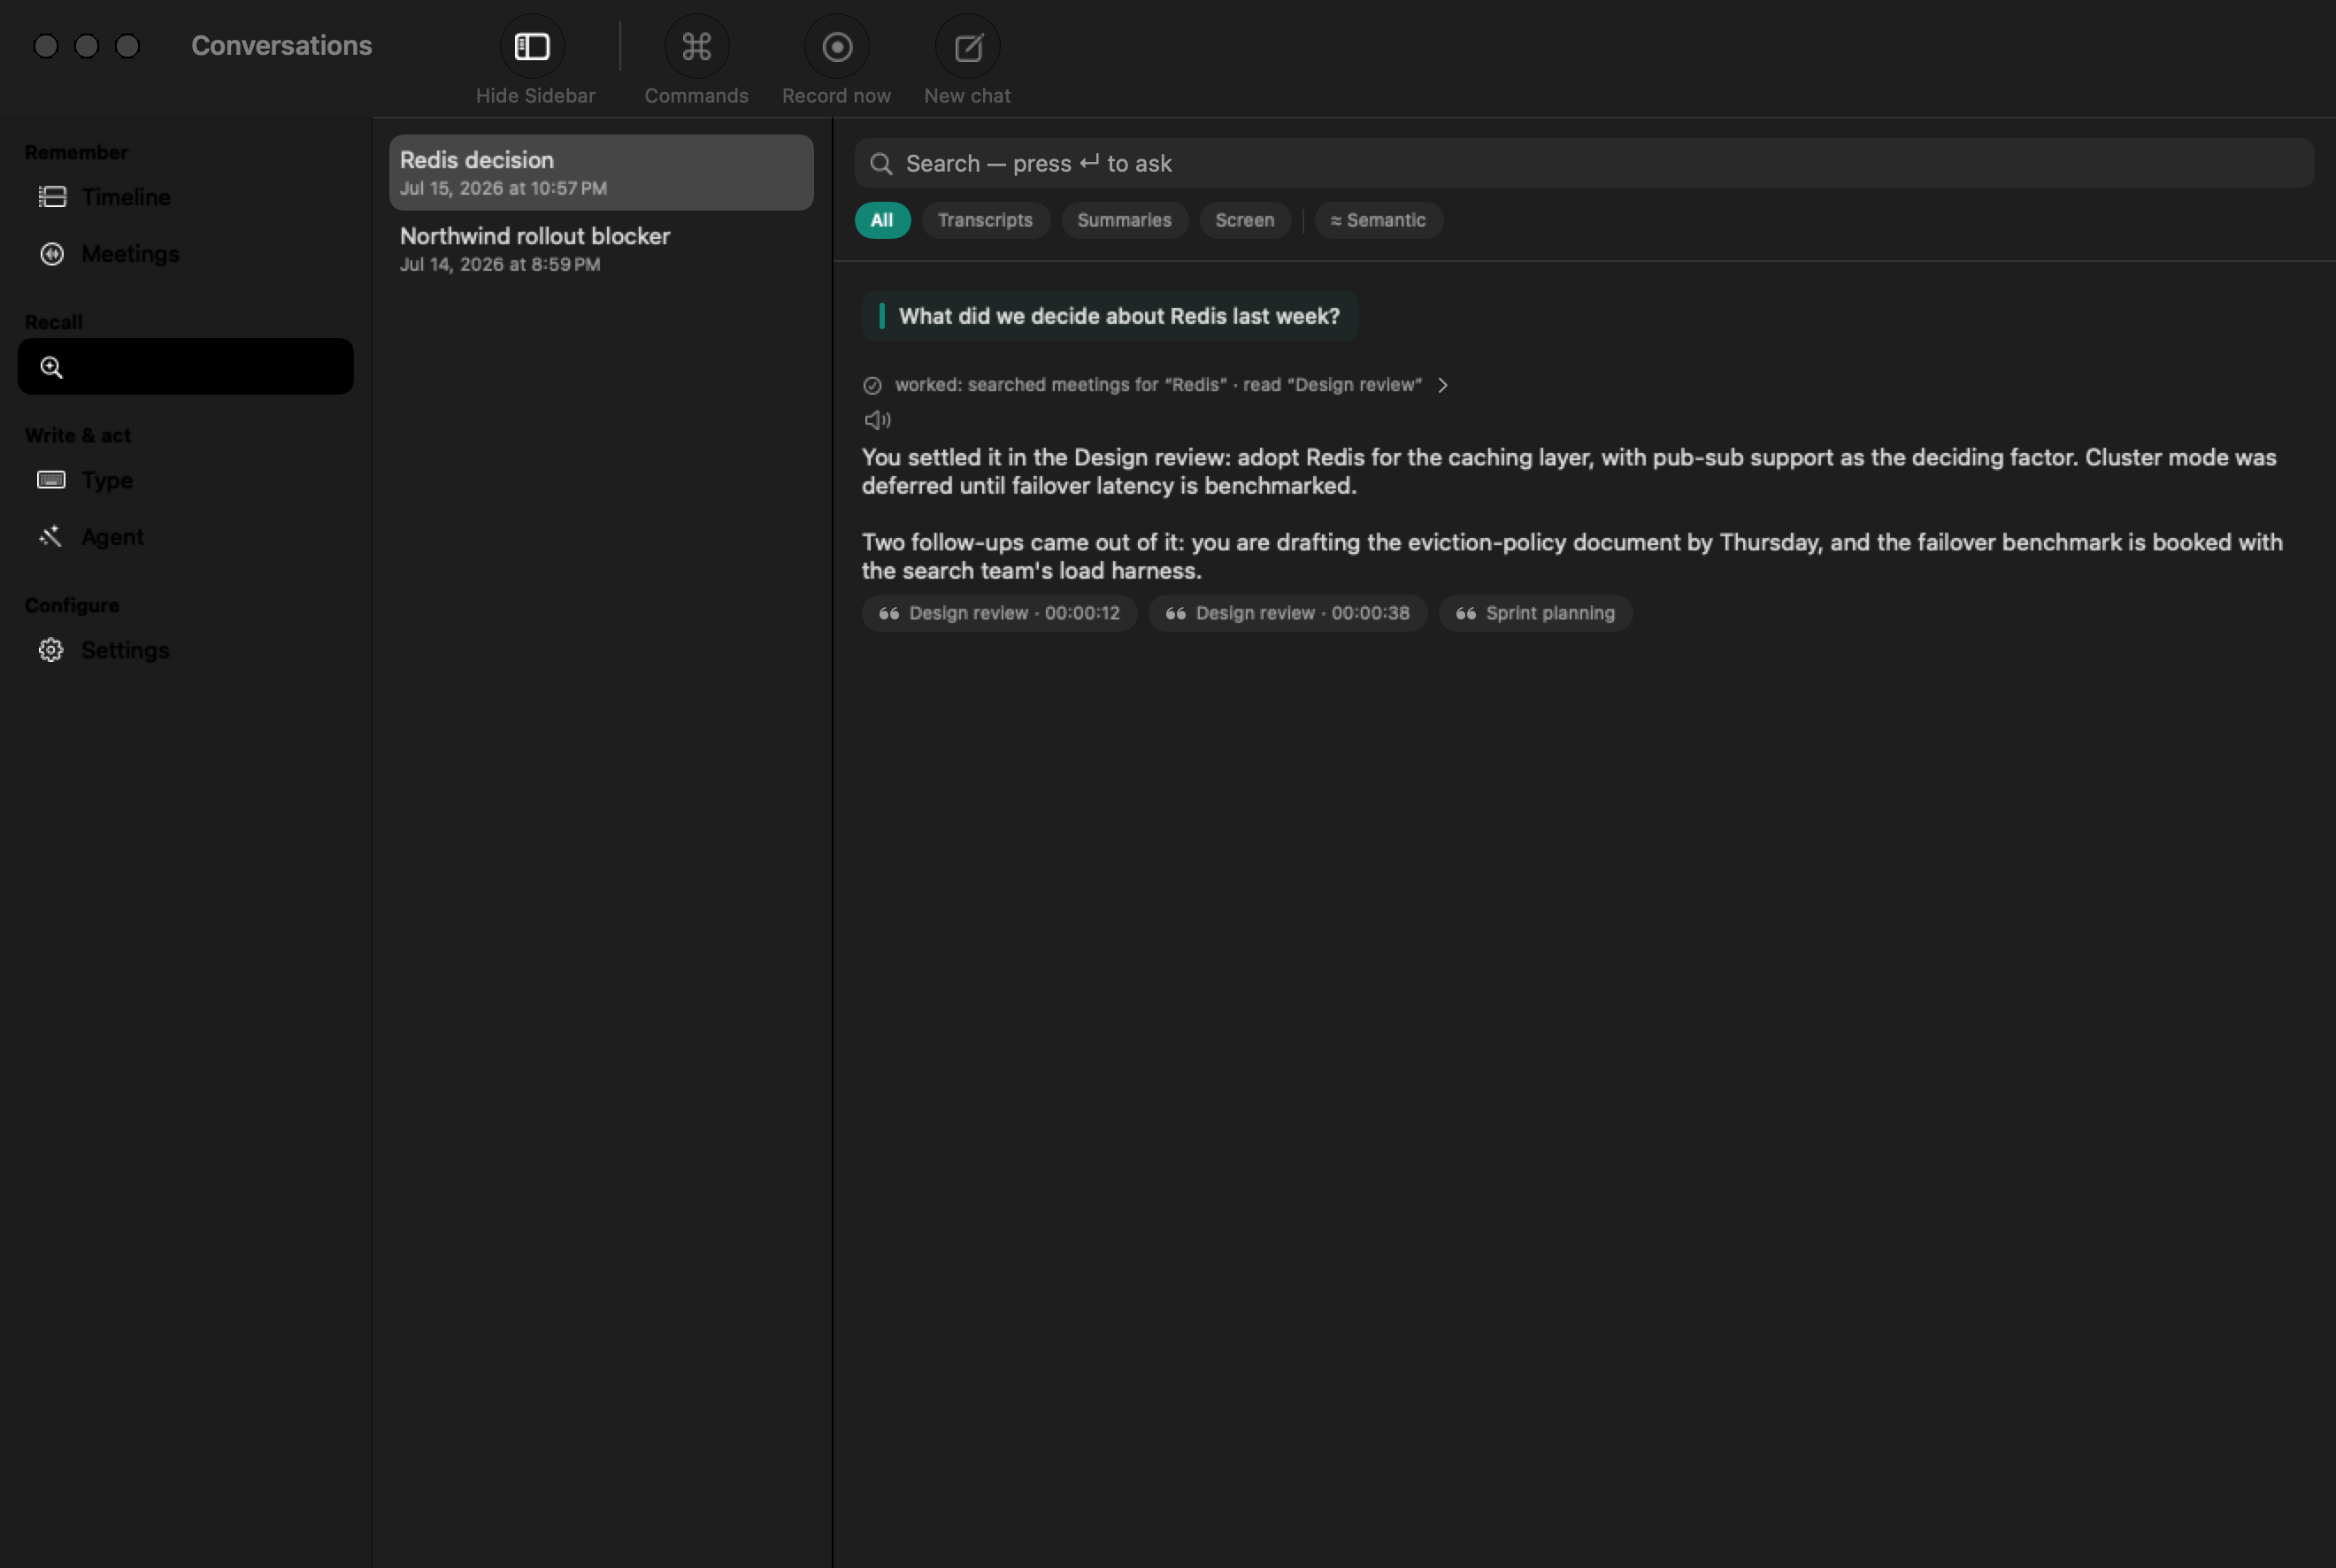This screenshot has height=1568, width=2336.
Task: Click the worked: searched meetings summary text
Action: tap(1158, 385)
